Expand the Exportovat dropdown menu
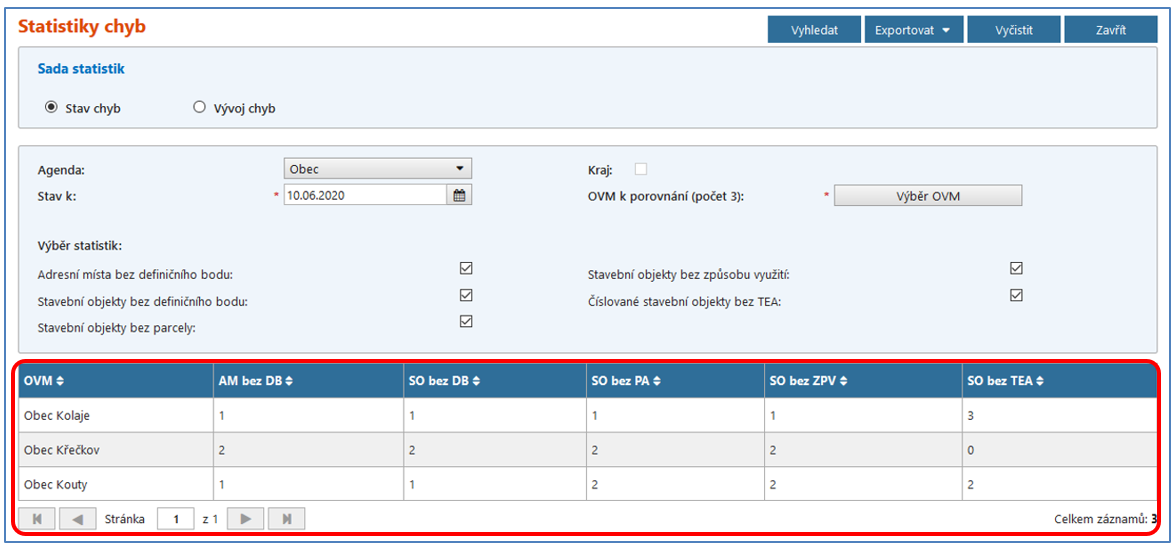 pos(913,30)
